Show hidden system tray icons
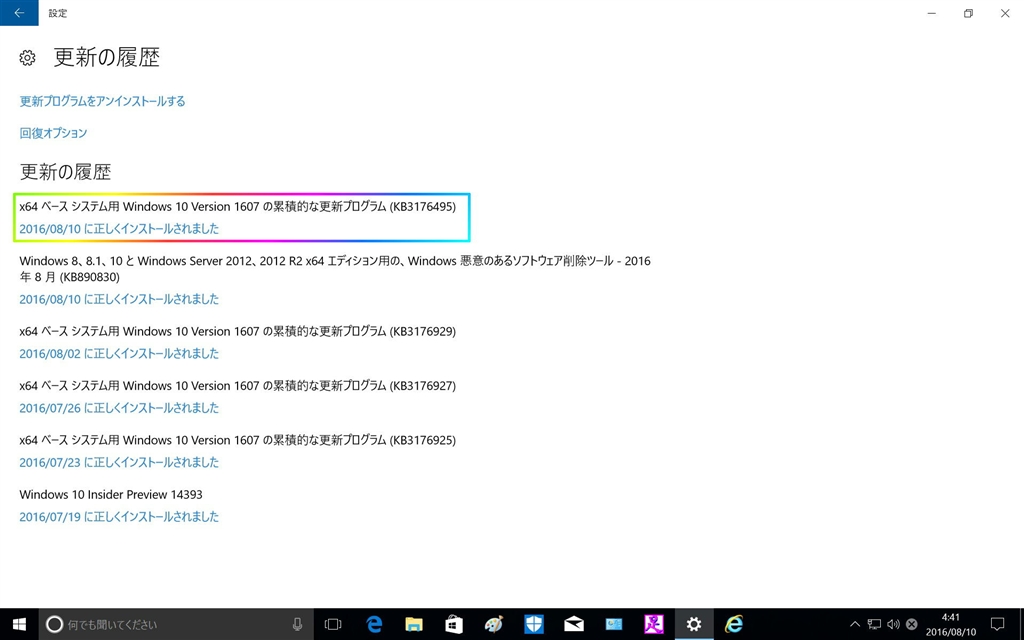The width and height of the screenshot is (1024, 640). pyautogui.click(x=855, y=624)
